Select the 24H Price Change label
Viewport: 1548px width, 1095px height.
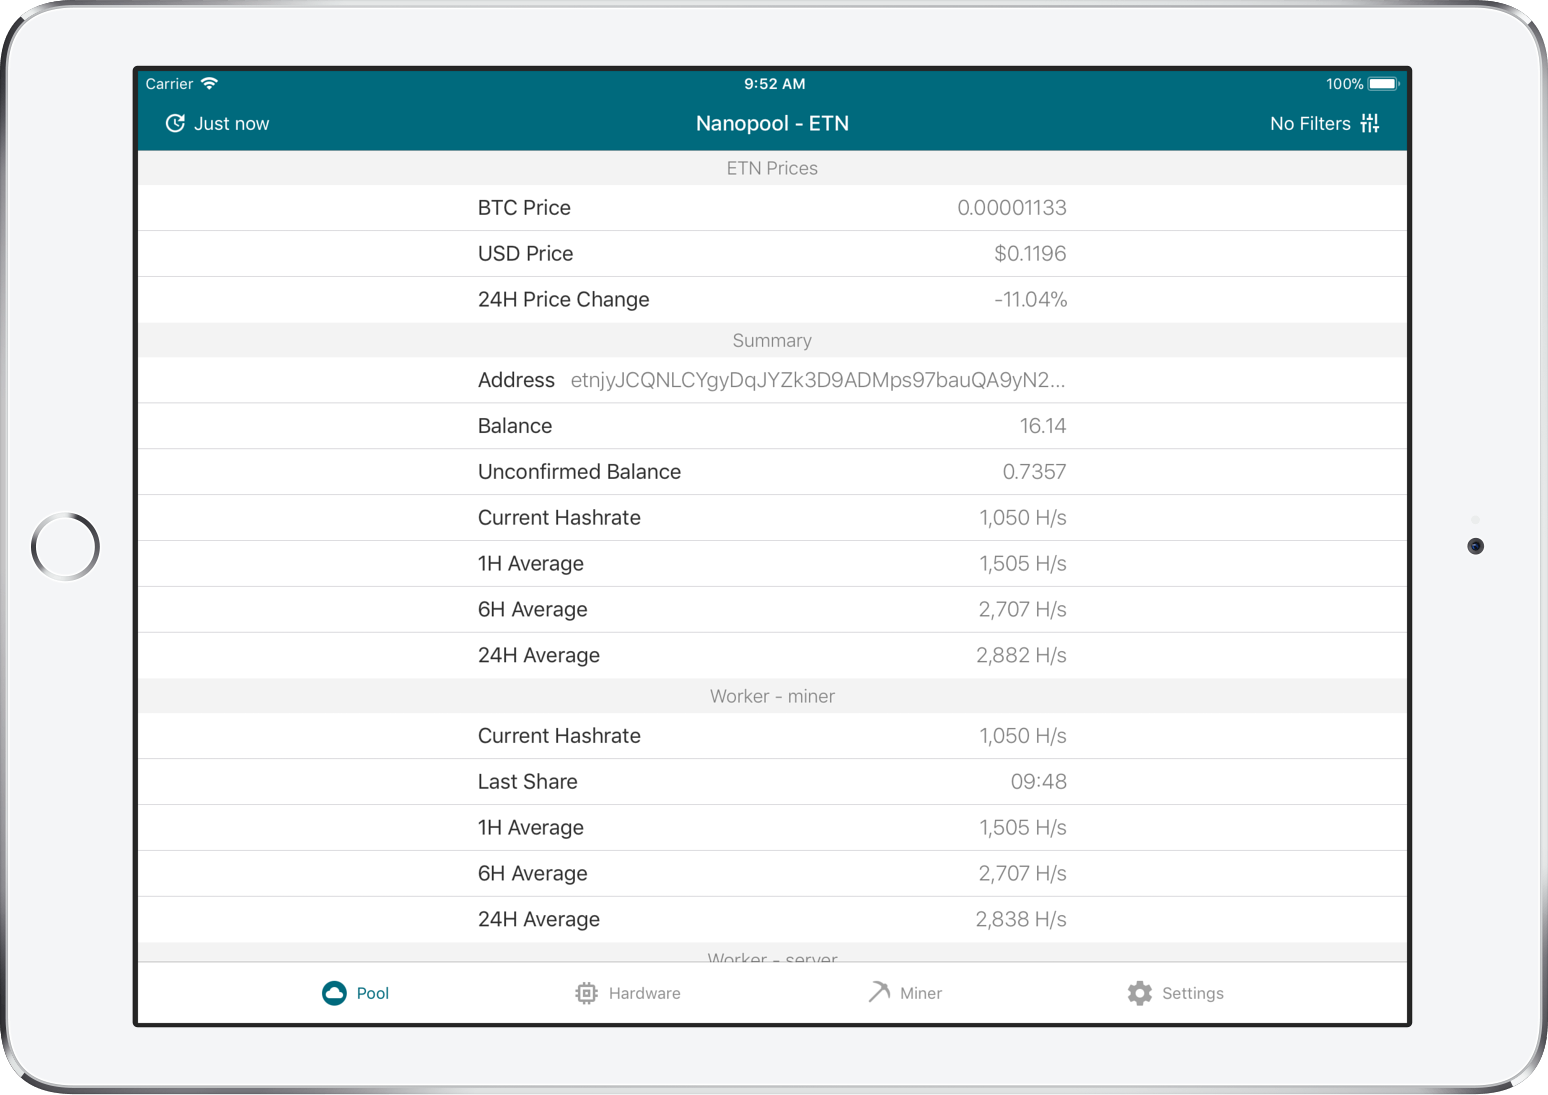[x=564, y=300]
